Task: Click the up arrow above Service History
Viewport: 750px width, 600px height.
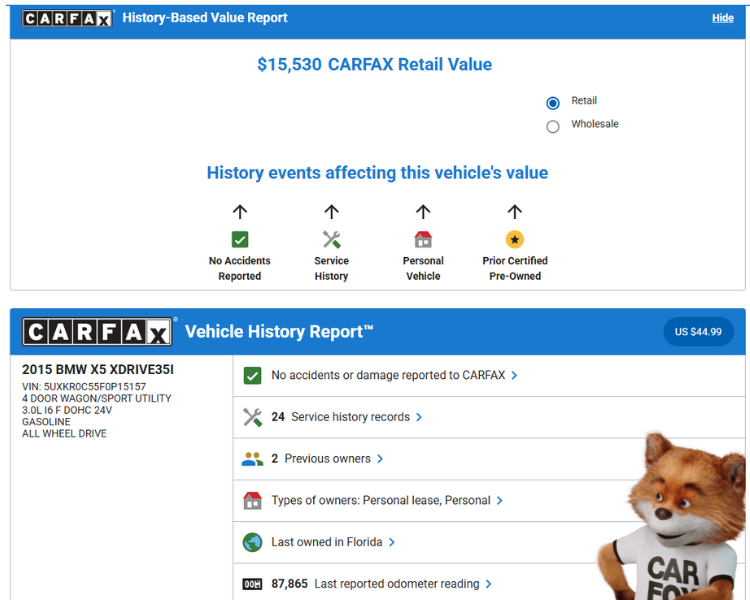Action: (331, 211)
